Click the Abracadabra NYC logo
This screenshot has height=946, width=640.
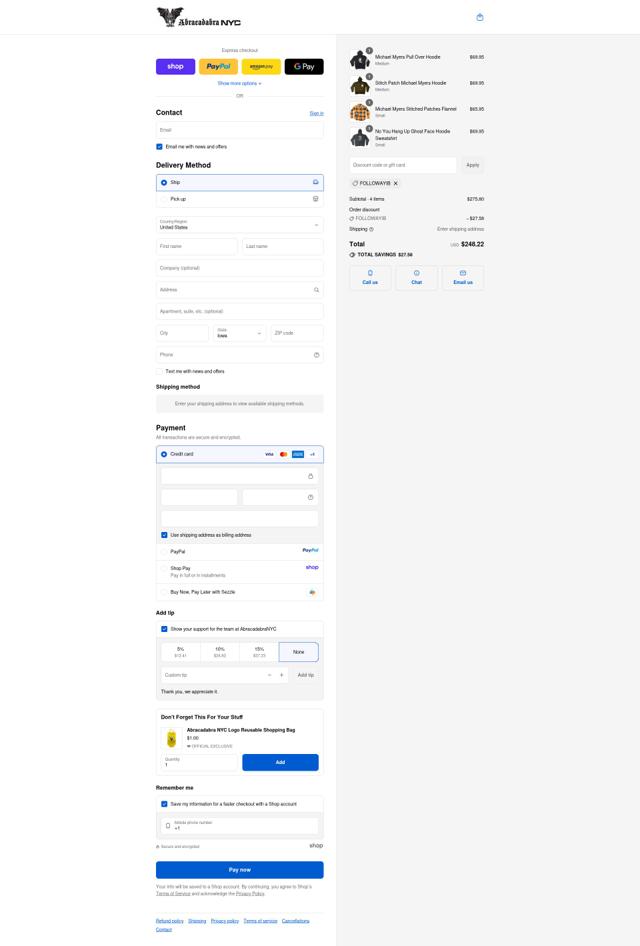click(199, 17)
